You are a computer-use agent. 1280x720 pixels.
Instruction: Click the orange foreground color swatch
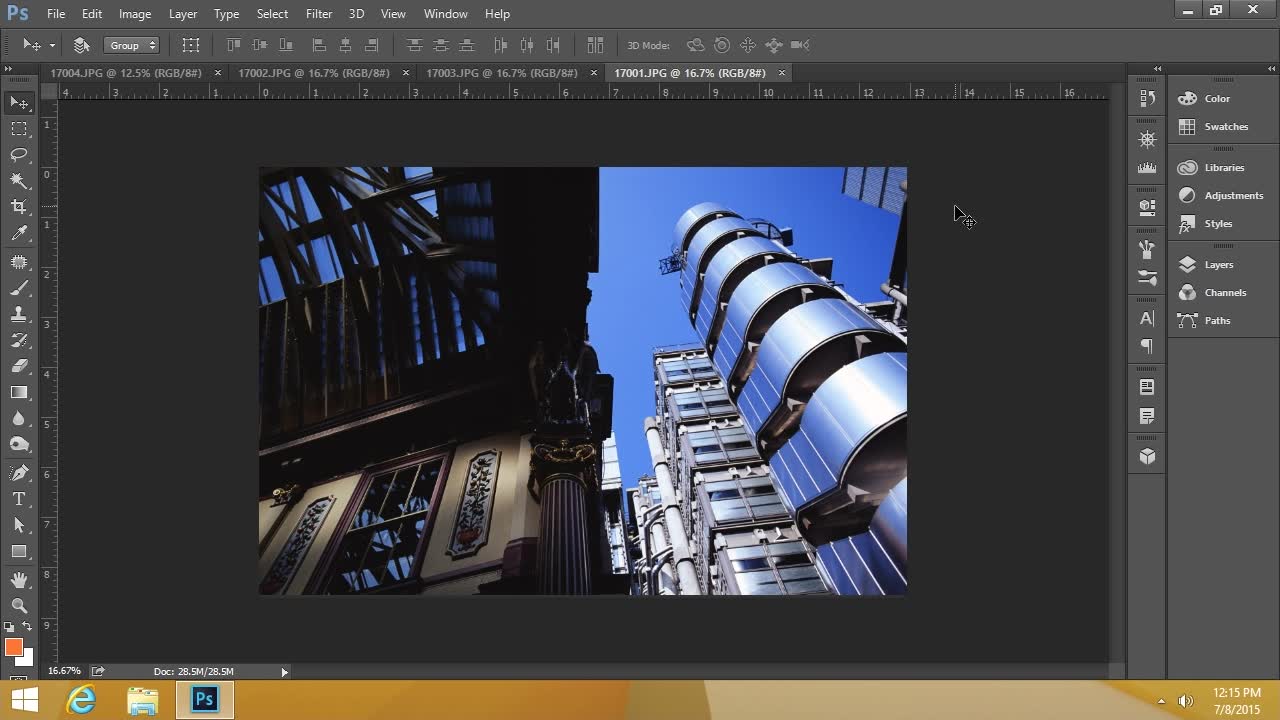click(x=13, y=648)
